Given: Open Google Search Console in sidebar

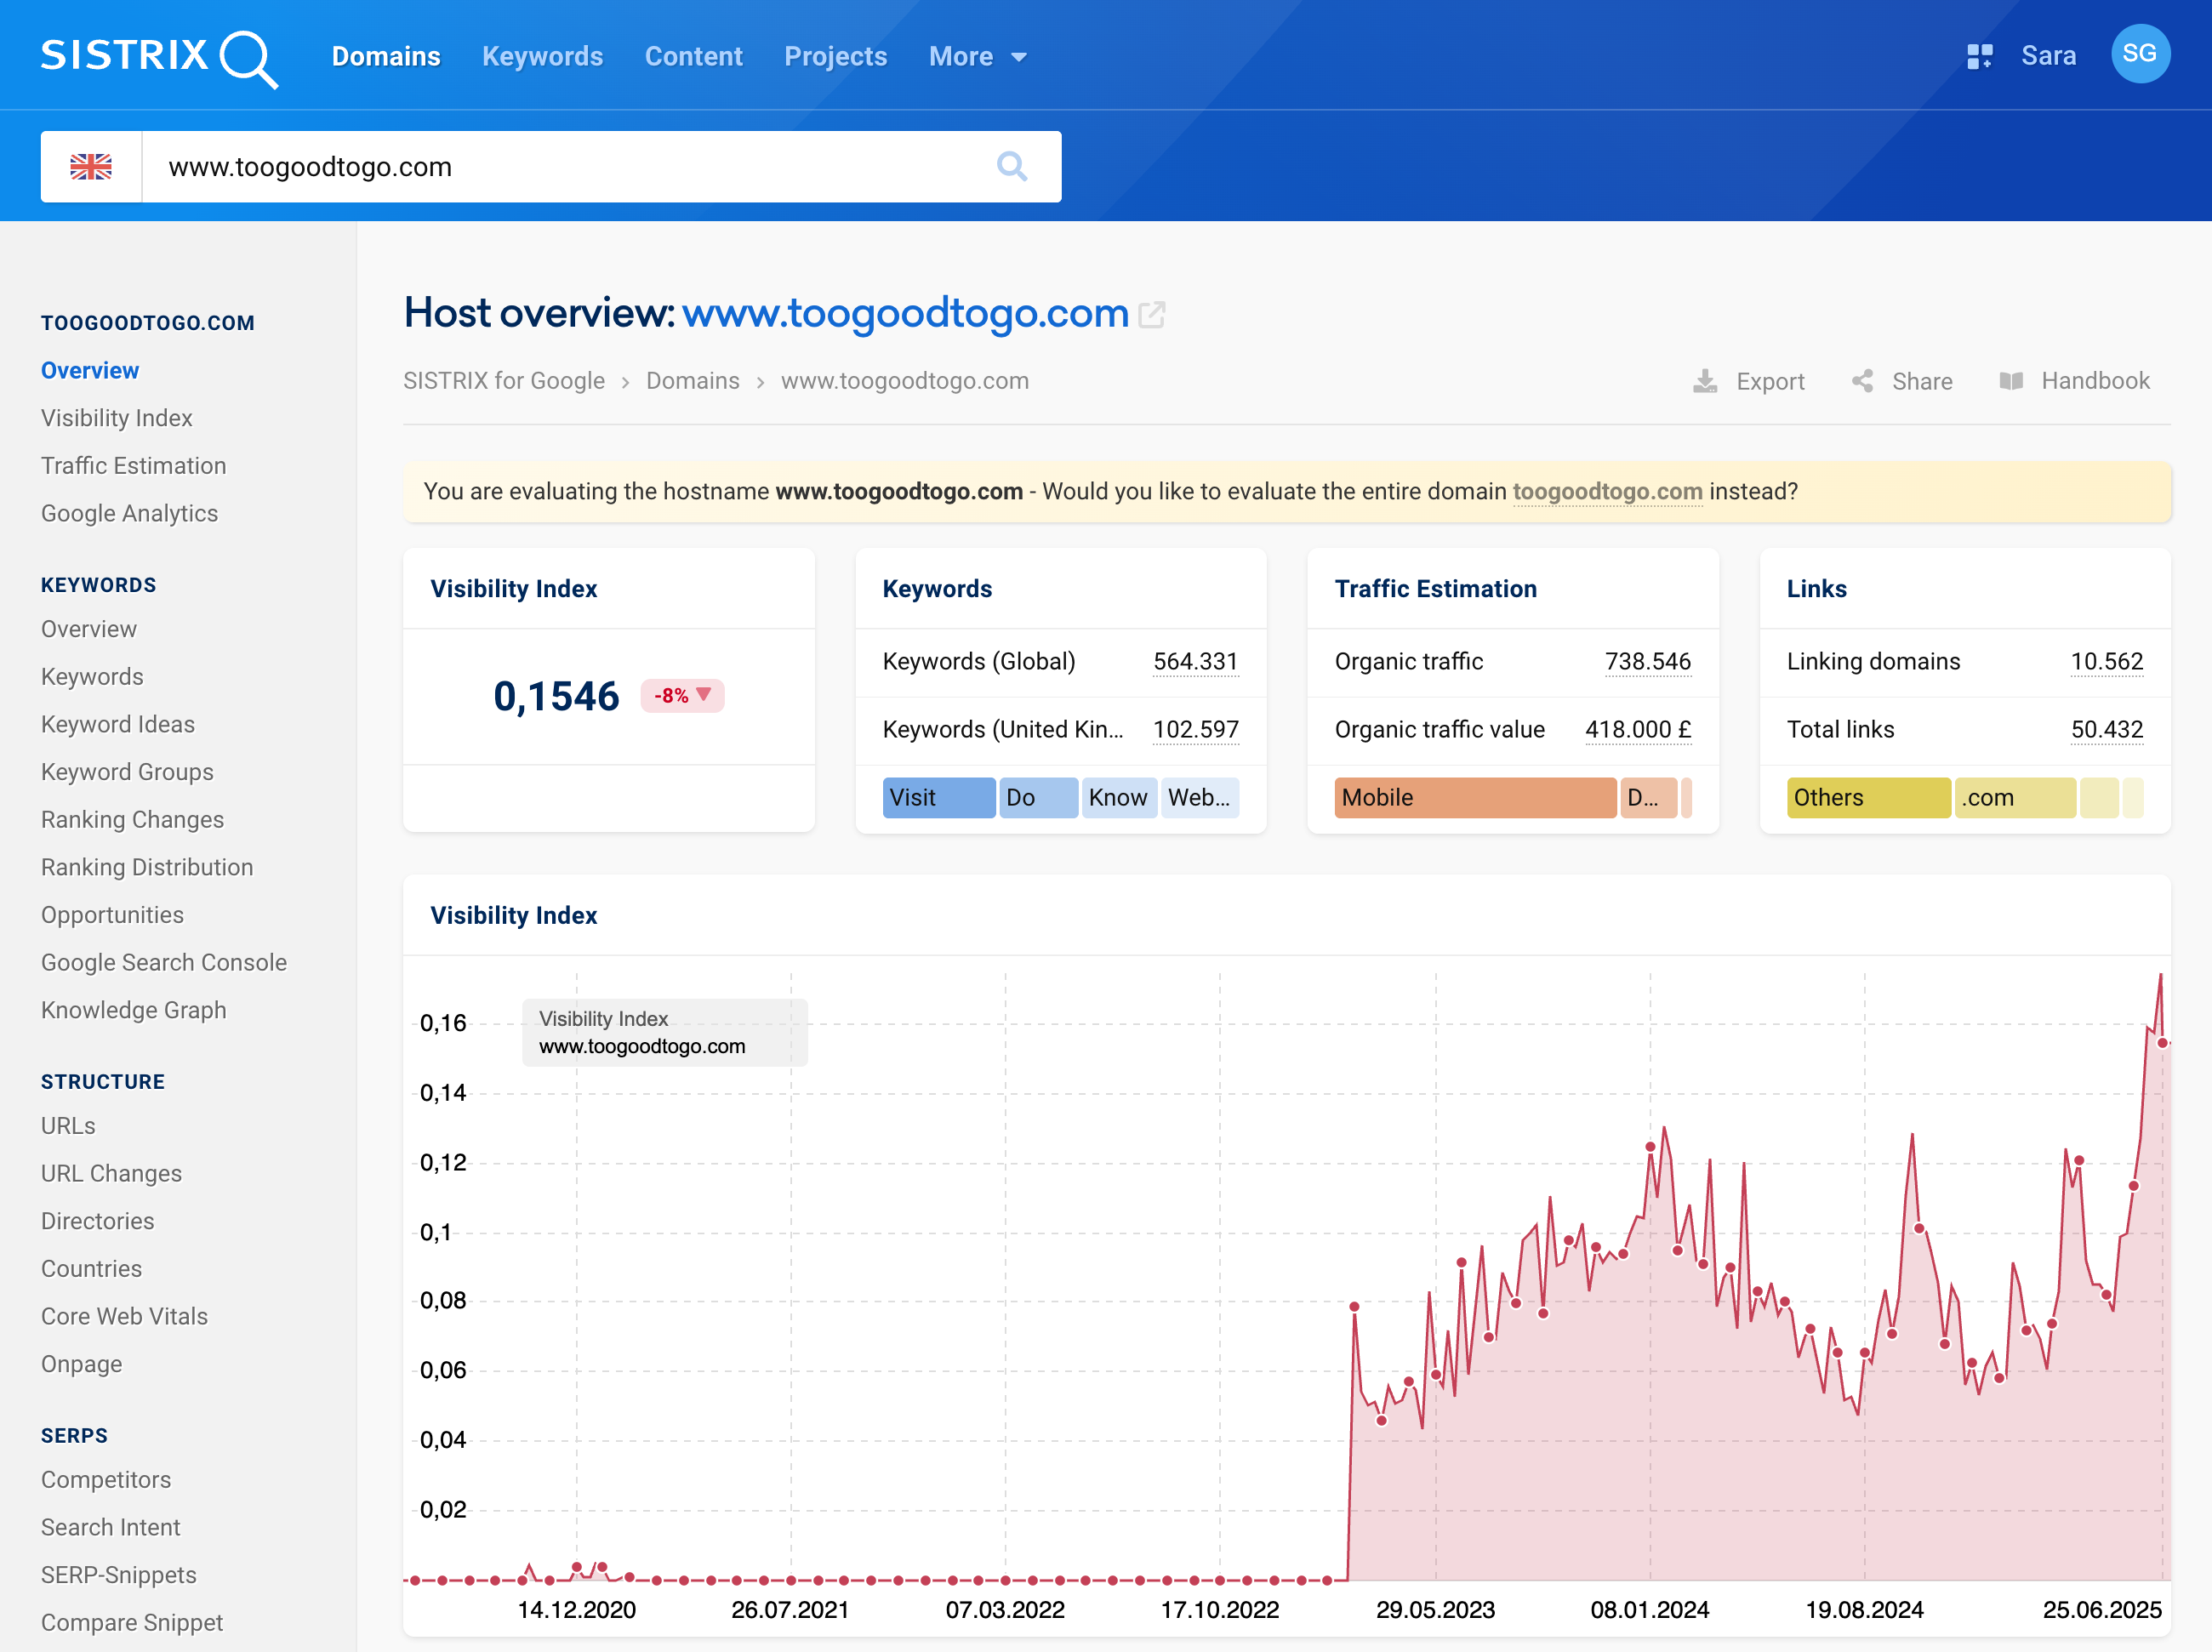Looking at the screenshot, I should point(164,962).
